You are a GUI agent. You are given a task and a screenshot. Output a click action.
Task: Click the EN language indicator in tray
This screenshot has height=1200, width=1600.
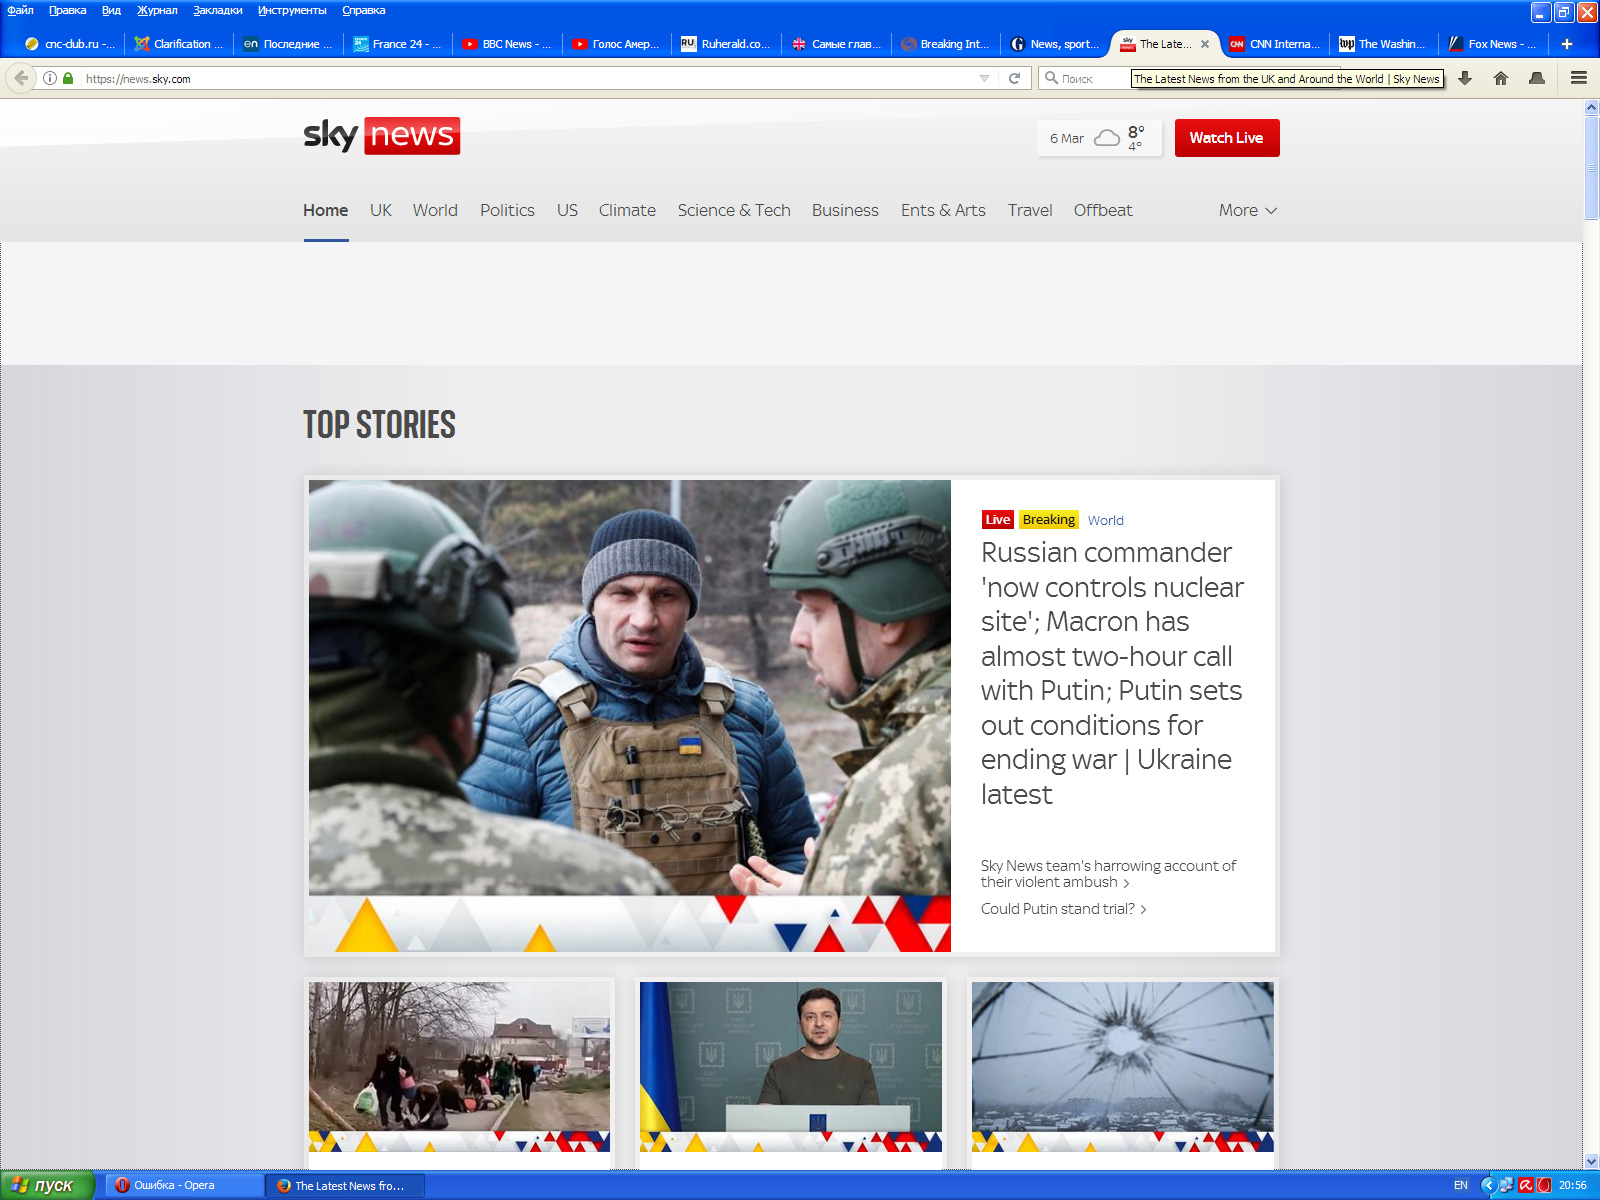pos(1461,1185)
